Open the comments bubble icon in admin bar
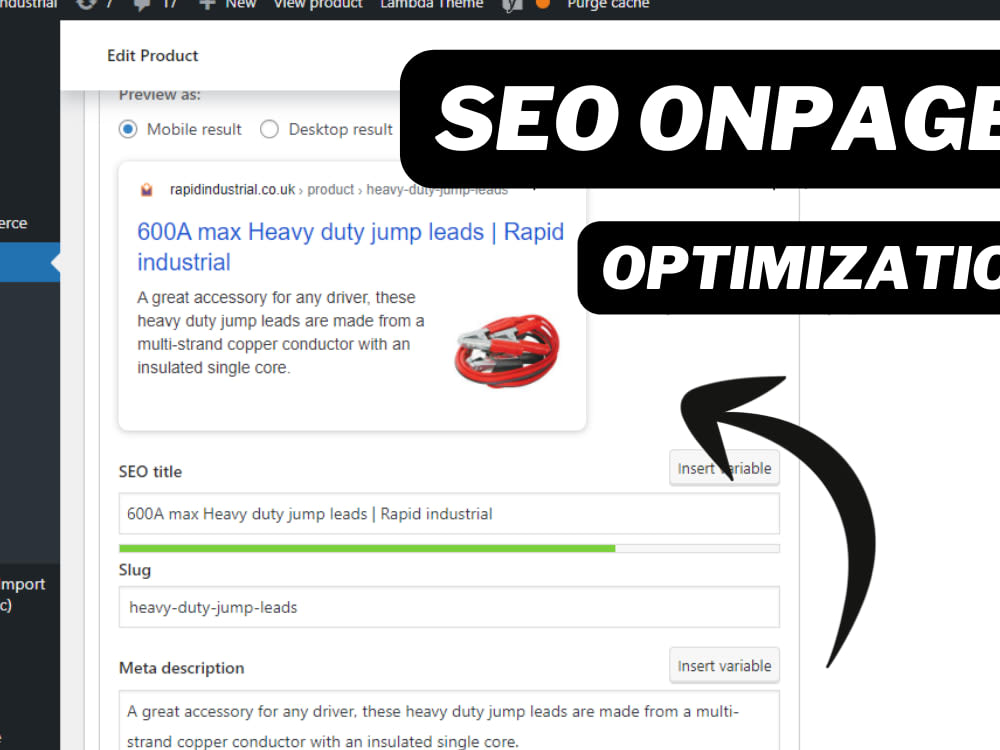 pos(142,4)
